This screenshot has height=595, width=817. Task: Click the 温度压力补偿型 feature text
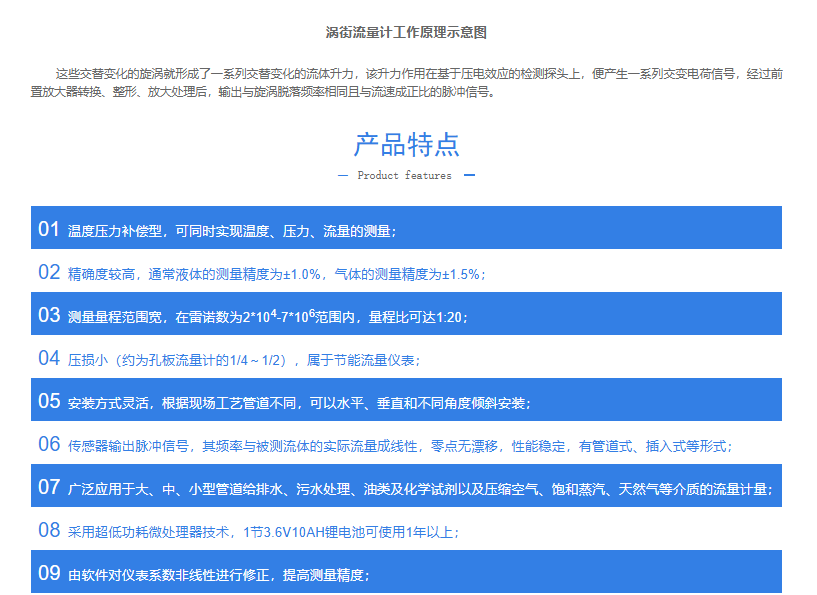(232, 231)
